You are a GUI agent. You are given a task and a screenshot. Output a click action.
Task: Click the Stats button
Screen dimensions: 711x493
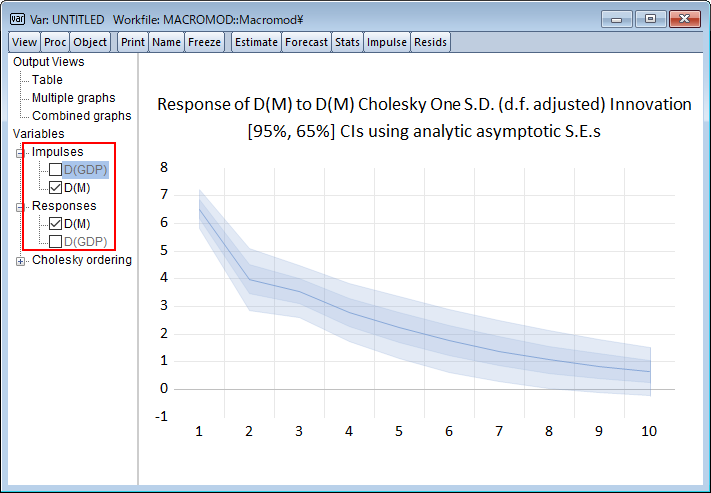tap(347, 42)
